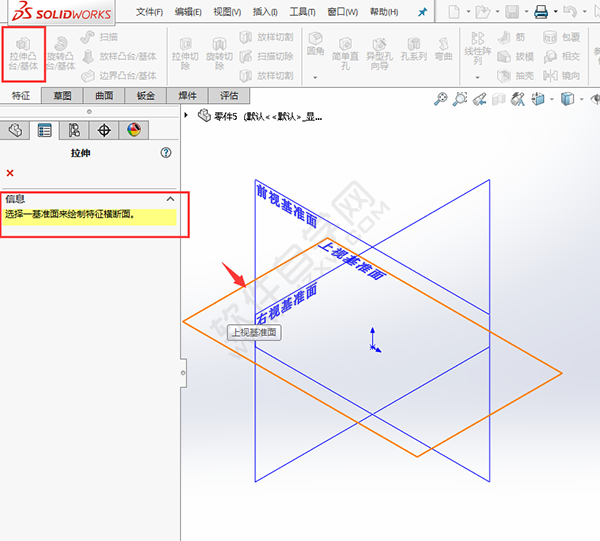Open the DimXpertManager crosshair tab
The image size is (600, 541).
coord(104,130)
